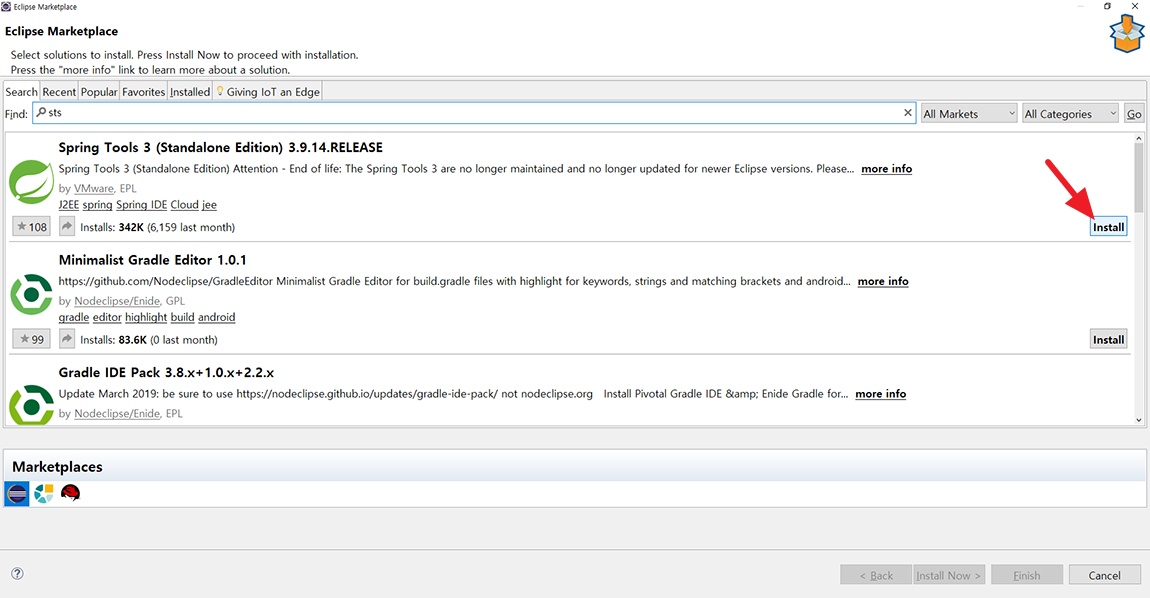Select the Red Hat marketplace catalog icon

point(70,493)
